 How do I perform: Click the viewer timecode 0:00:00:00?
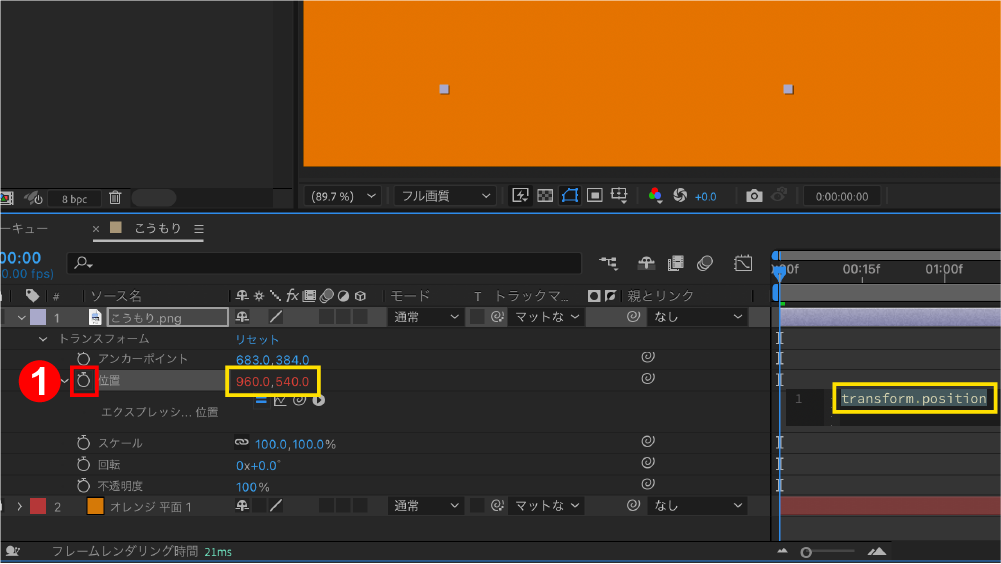coord(841,197)
